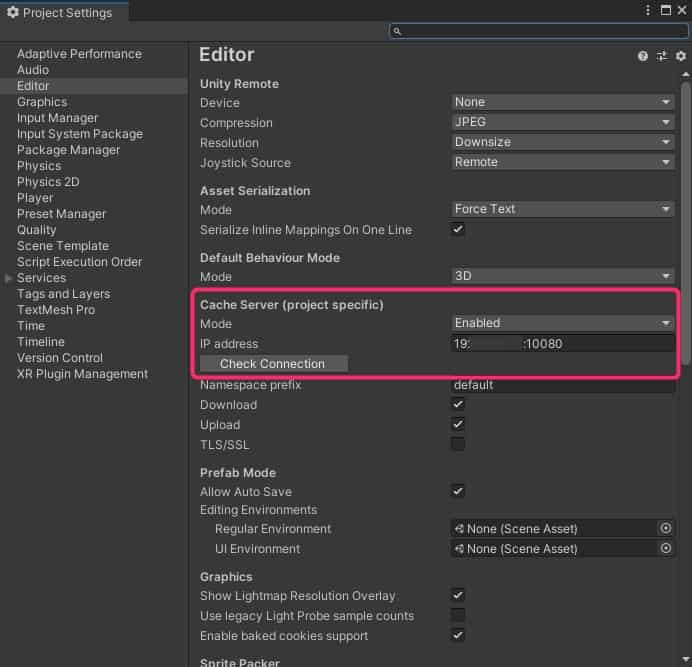The width and height of the screenshot is (692, 667).
Task: Click the search magnifier icon
Action: [x=397, y=31]
